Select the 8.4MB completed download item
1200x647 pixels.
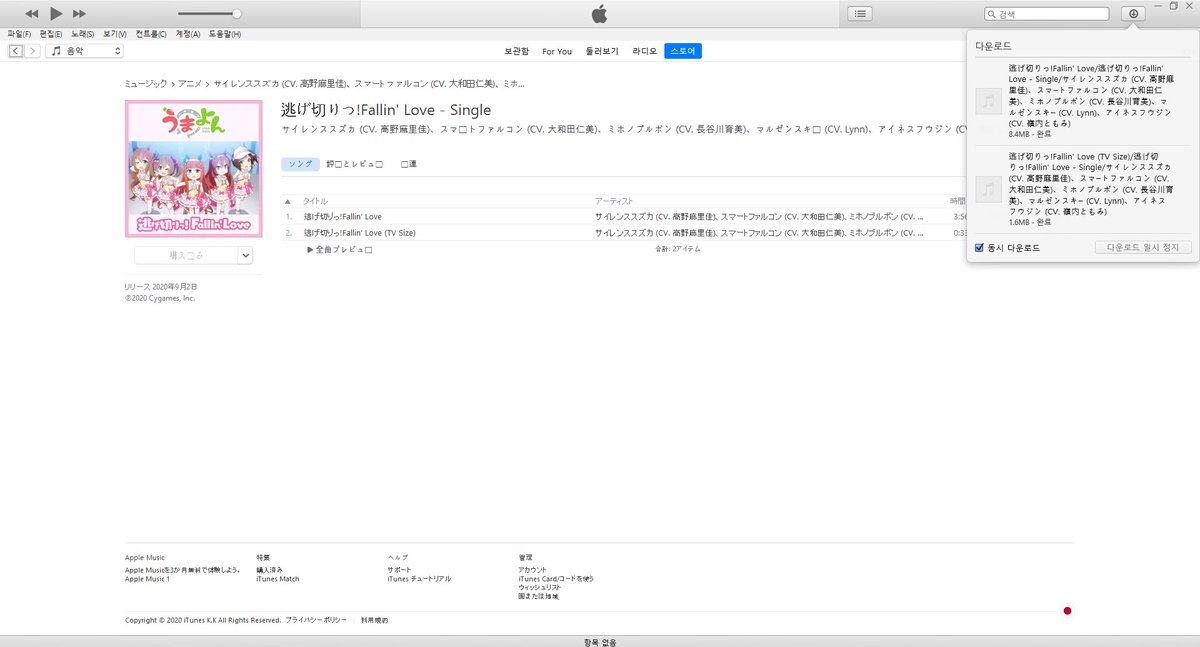tap(1083, 101)
